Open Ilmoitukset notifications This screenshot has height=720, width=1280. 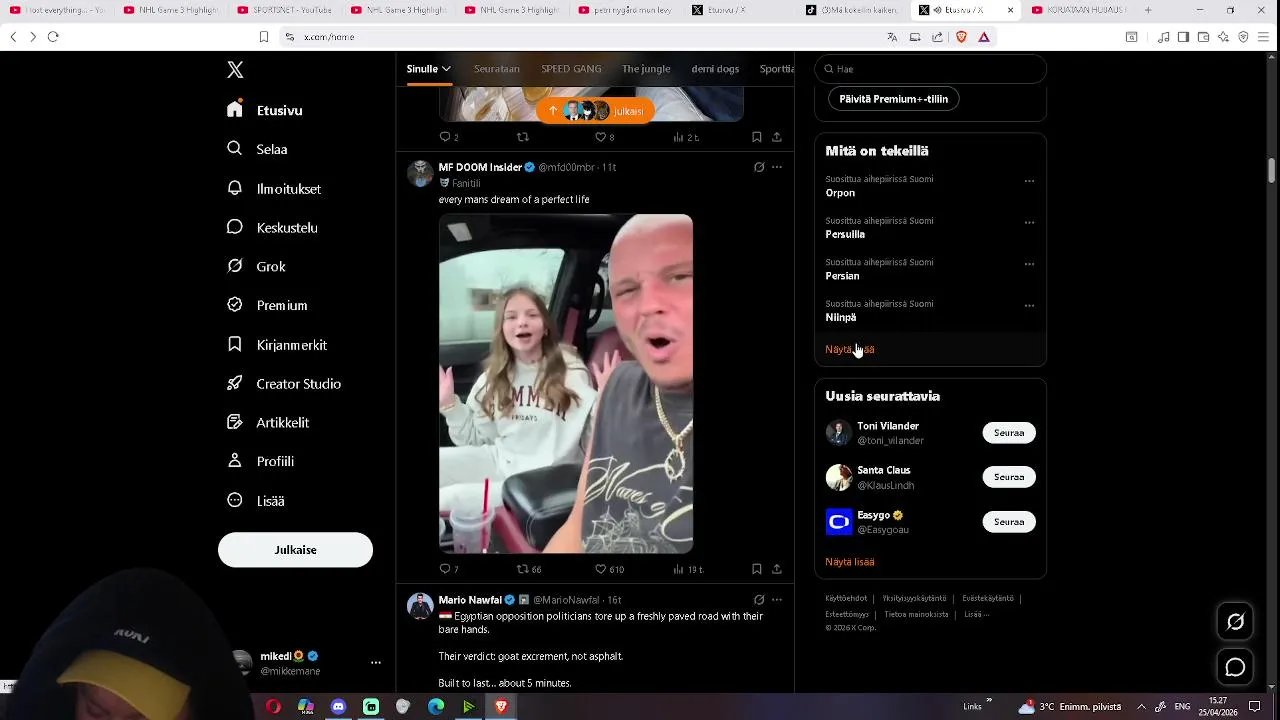pos(274,189)
